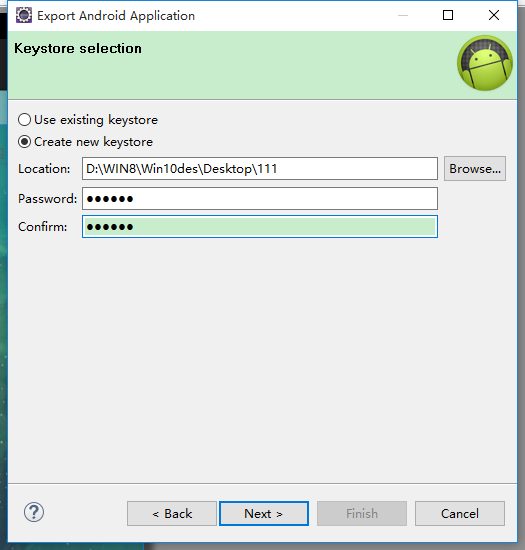Open the help question mark icon
Viewport: 525px width, 550px height.
34,512
